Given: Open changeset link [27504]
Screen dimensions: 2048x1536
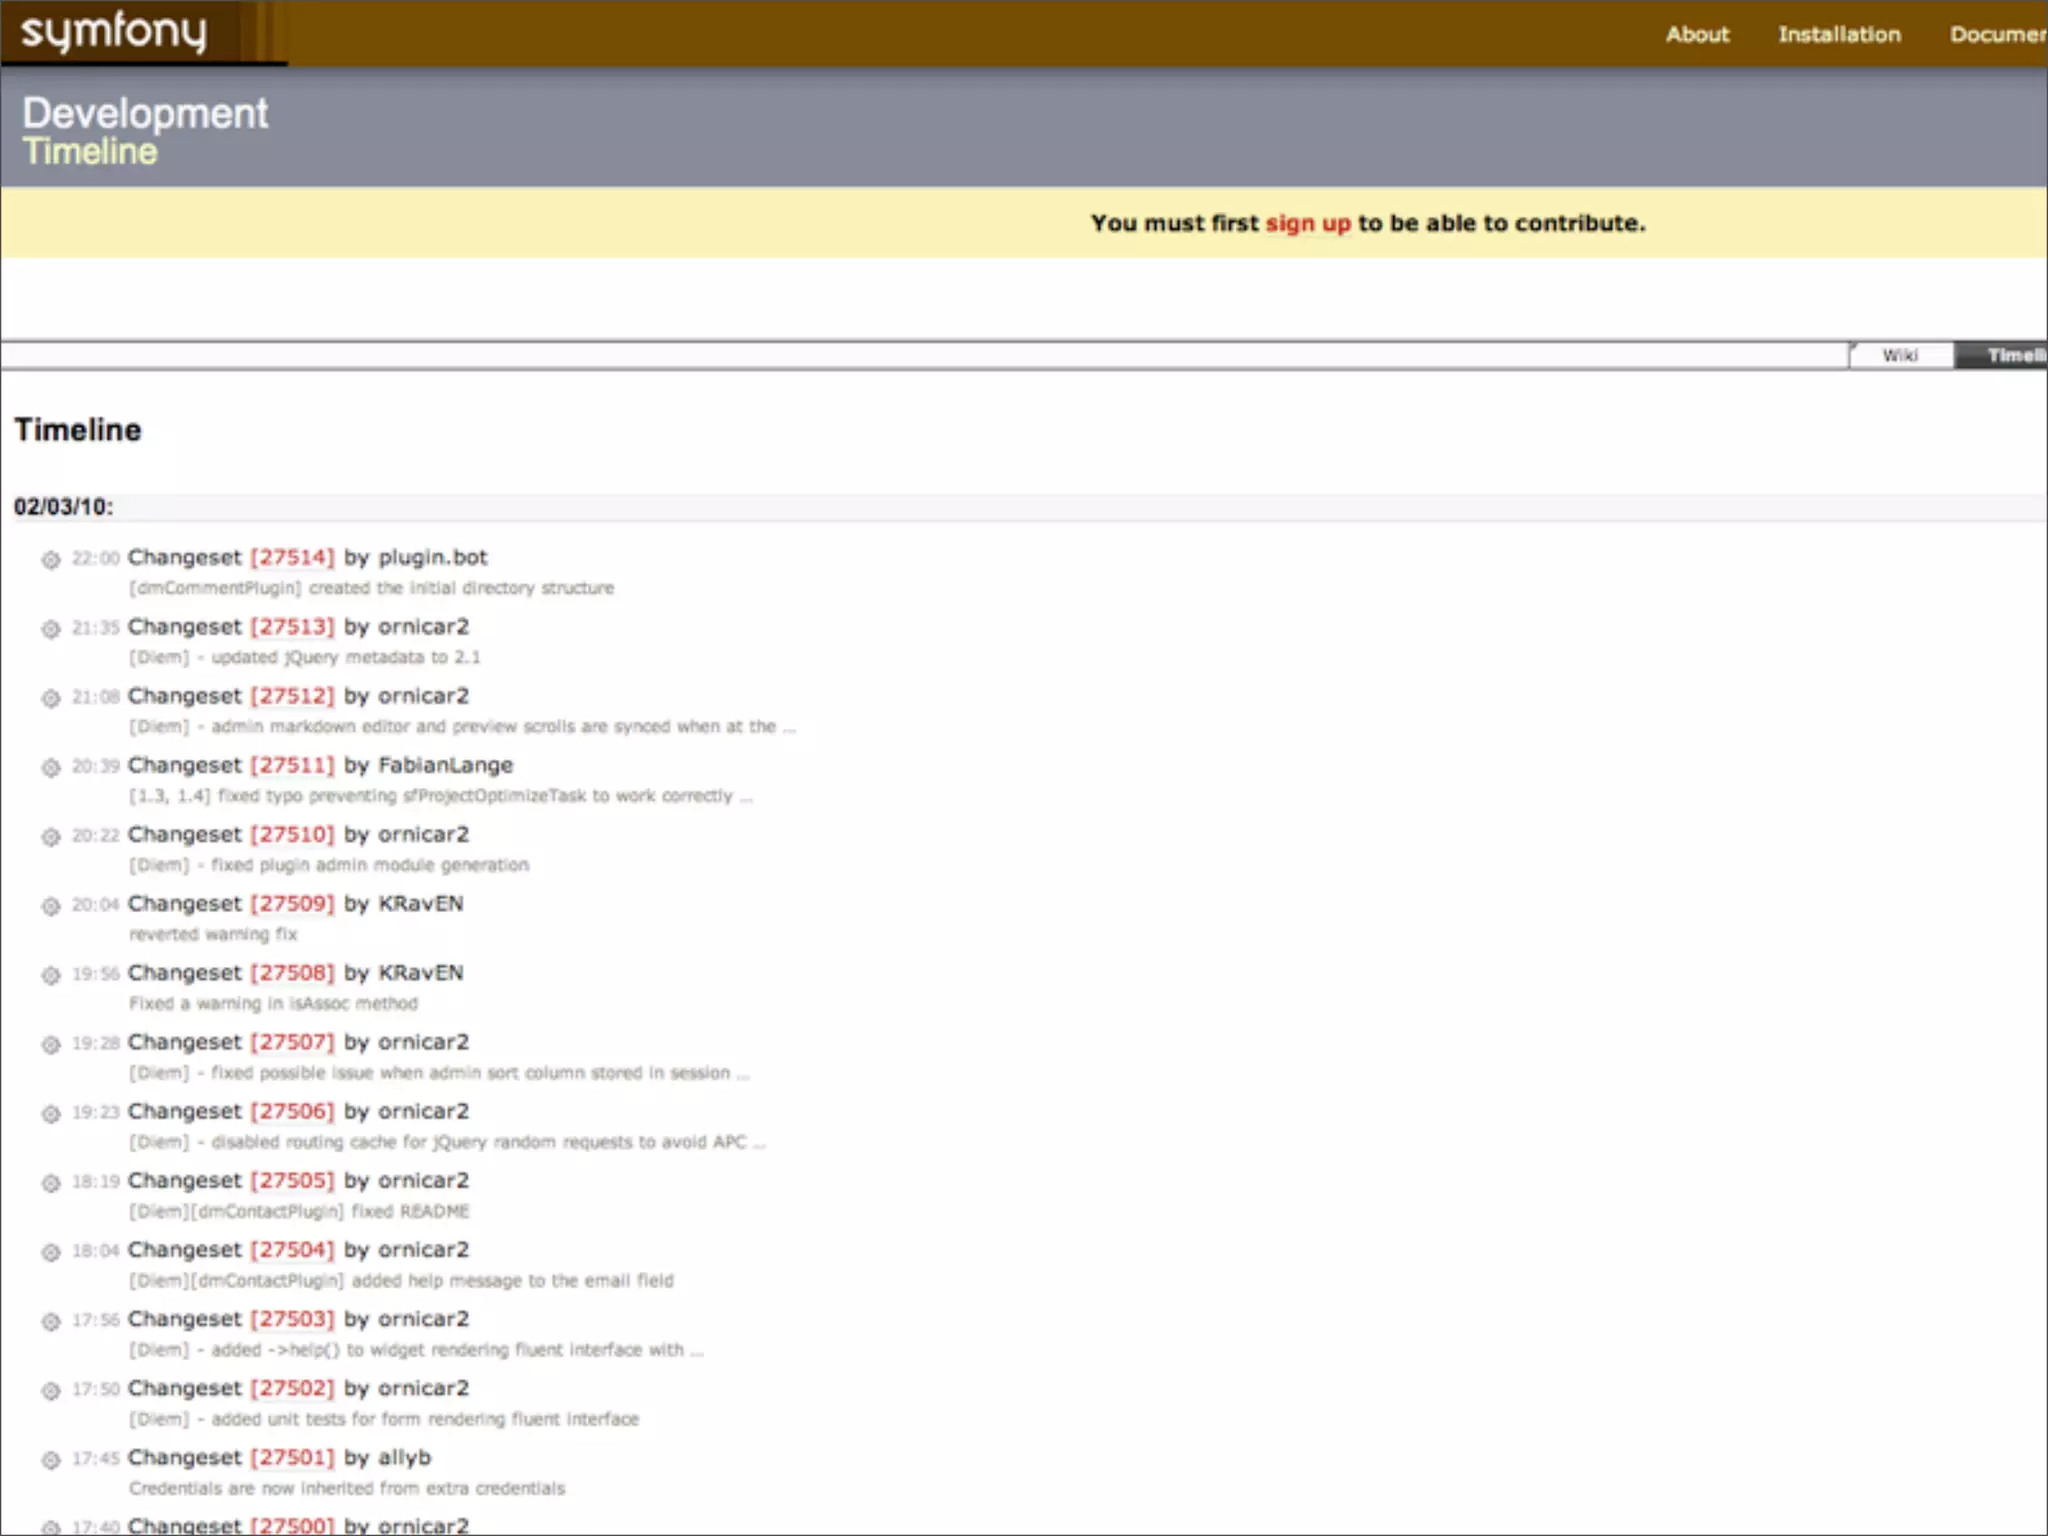Looking at the screenshot, I should point(292,1250).
